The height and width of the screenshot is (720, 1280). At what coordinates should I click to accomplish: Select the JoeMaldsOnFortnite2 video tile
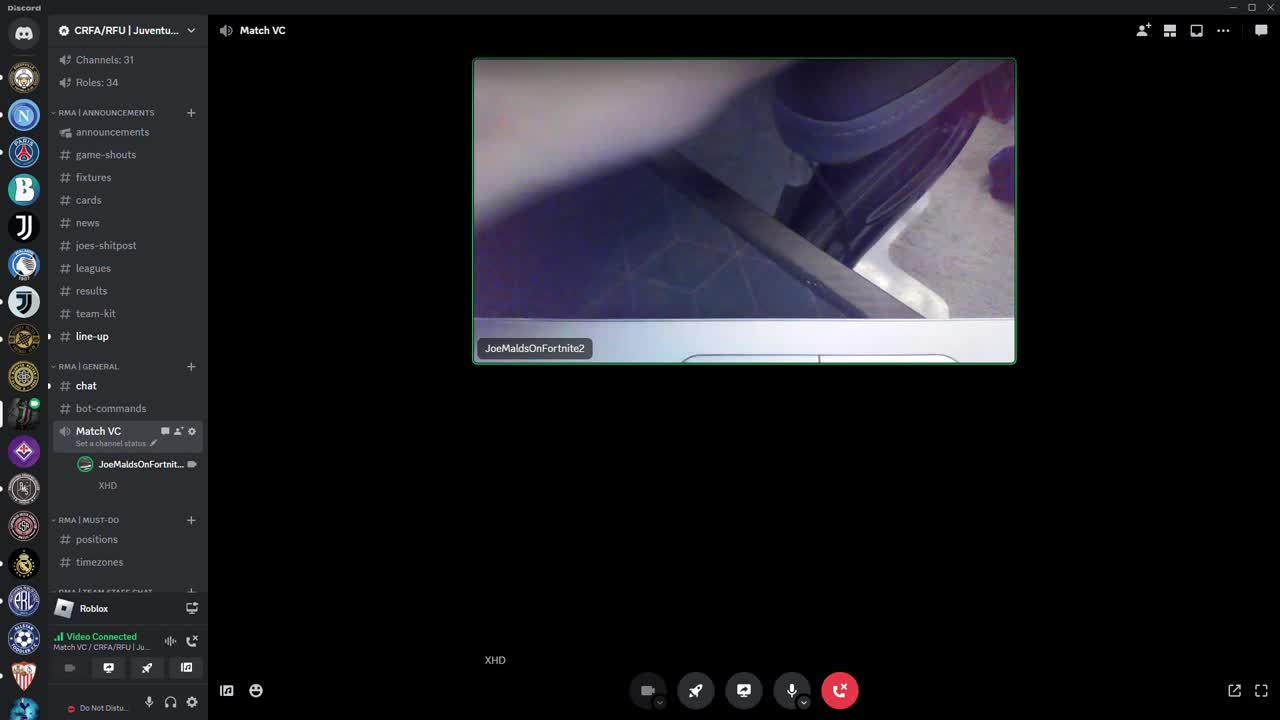[744, 210]
